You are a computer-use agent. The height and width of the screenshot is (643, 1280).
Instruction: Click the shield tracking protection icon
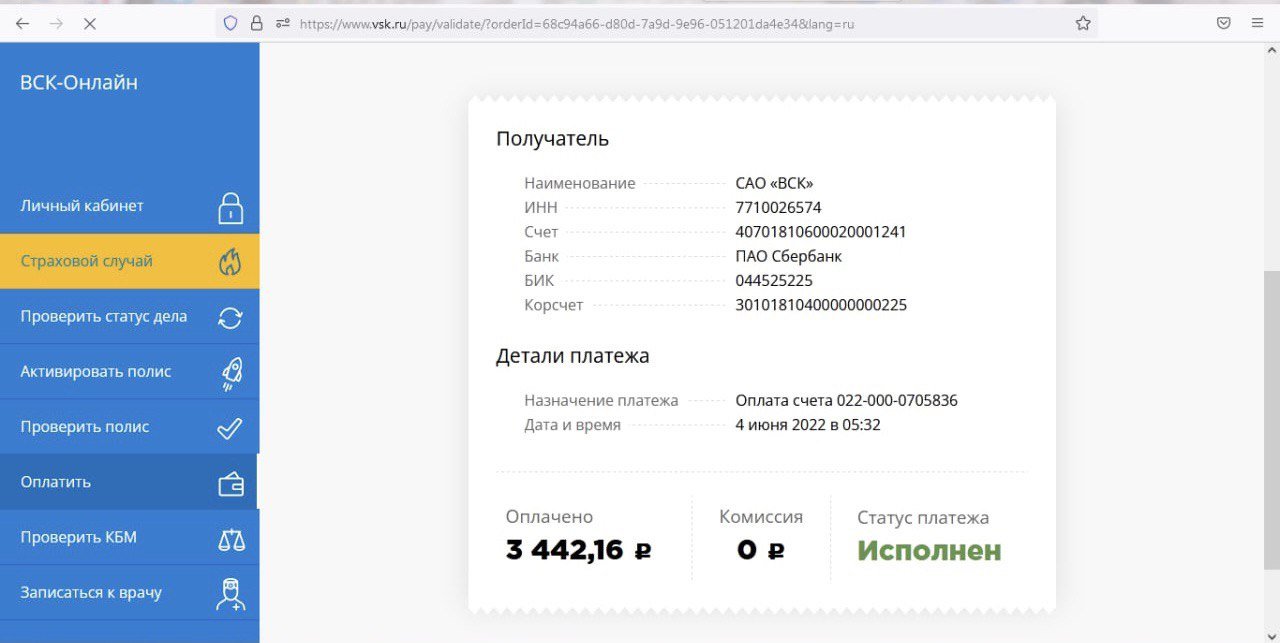230,23
